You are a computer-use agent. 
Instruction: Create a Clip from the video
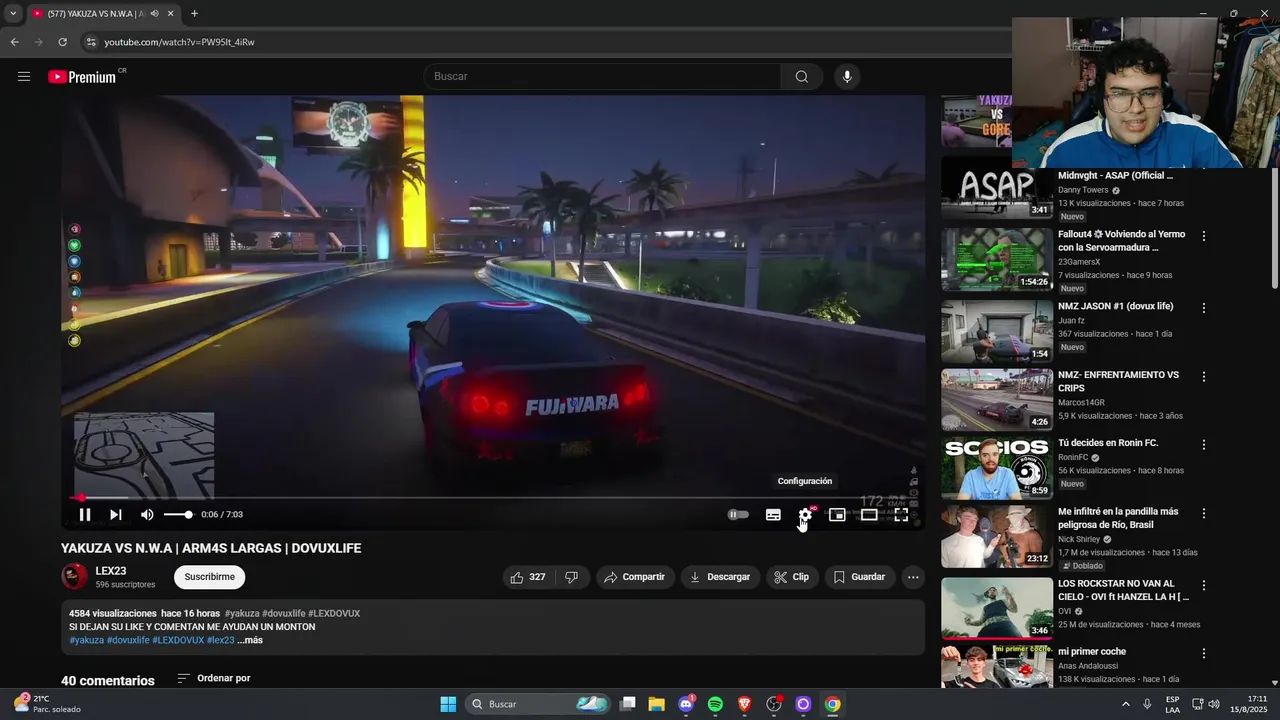click(x=792, y=577)
